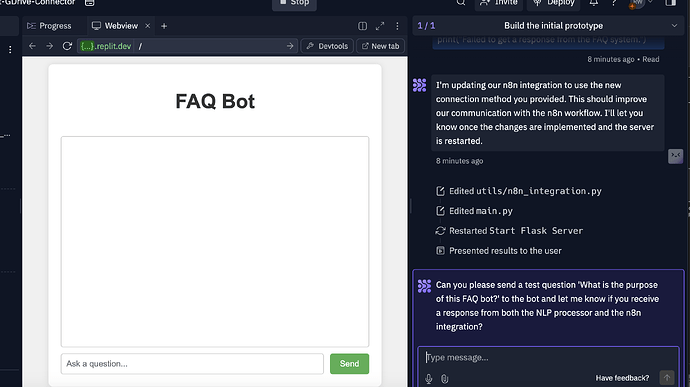Click agent avatar beside the test question message
This screenshot has width=690, height=387.
click(424, 286)
